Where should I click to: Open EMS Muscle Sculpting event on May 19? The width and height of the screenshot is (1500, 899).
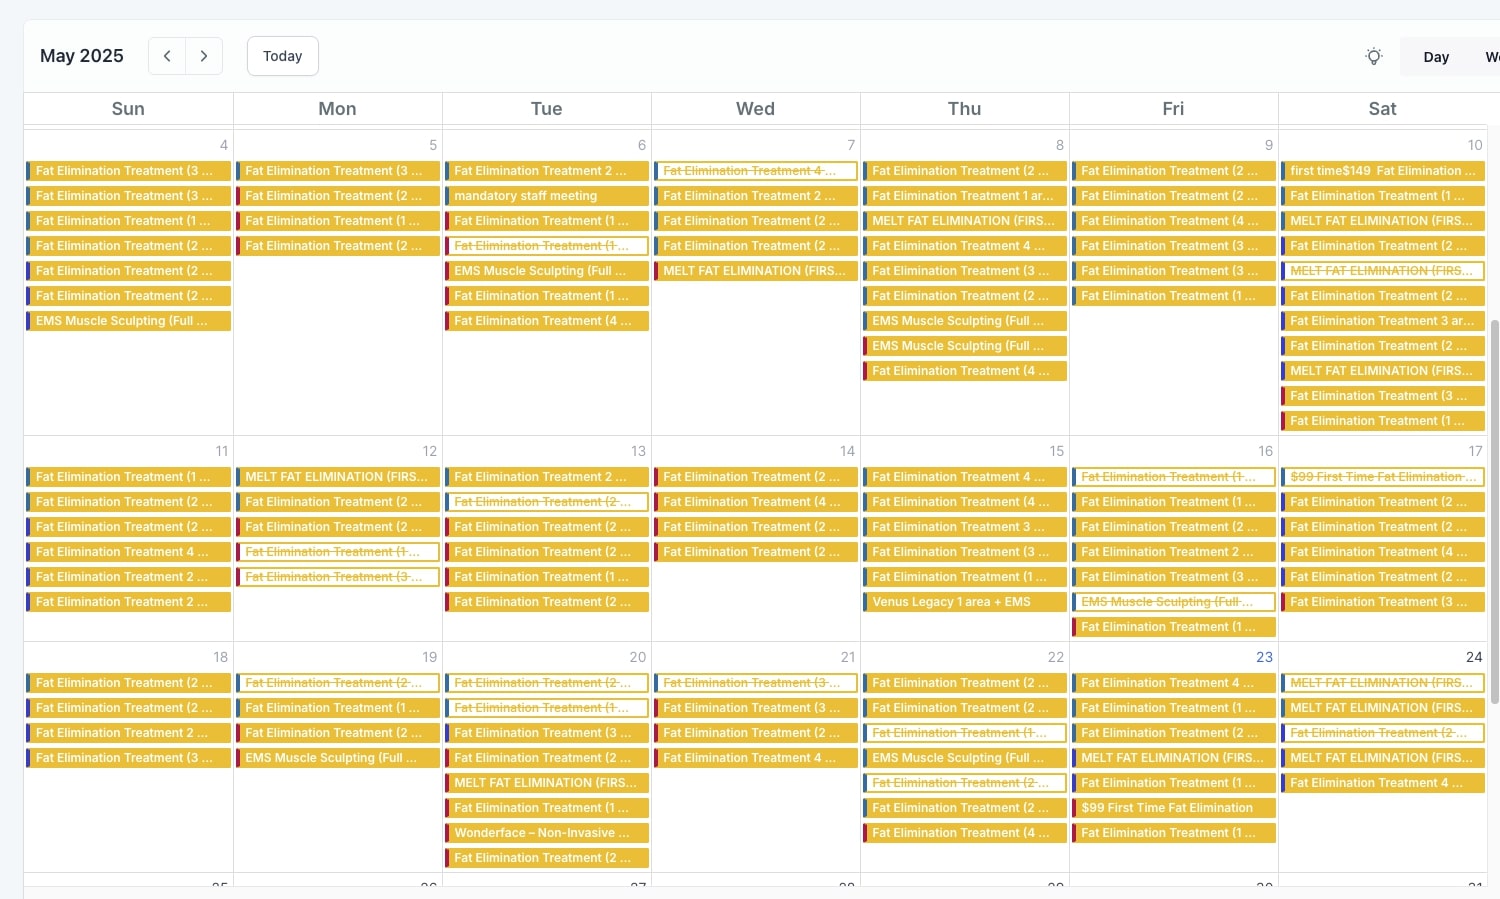click(x=337, y=757)
